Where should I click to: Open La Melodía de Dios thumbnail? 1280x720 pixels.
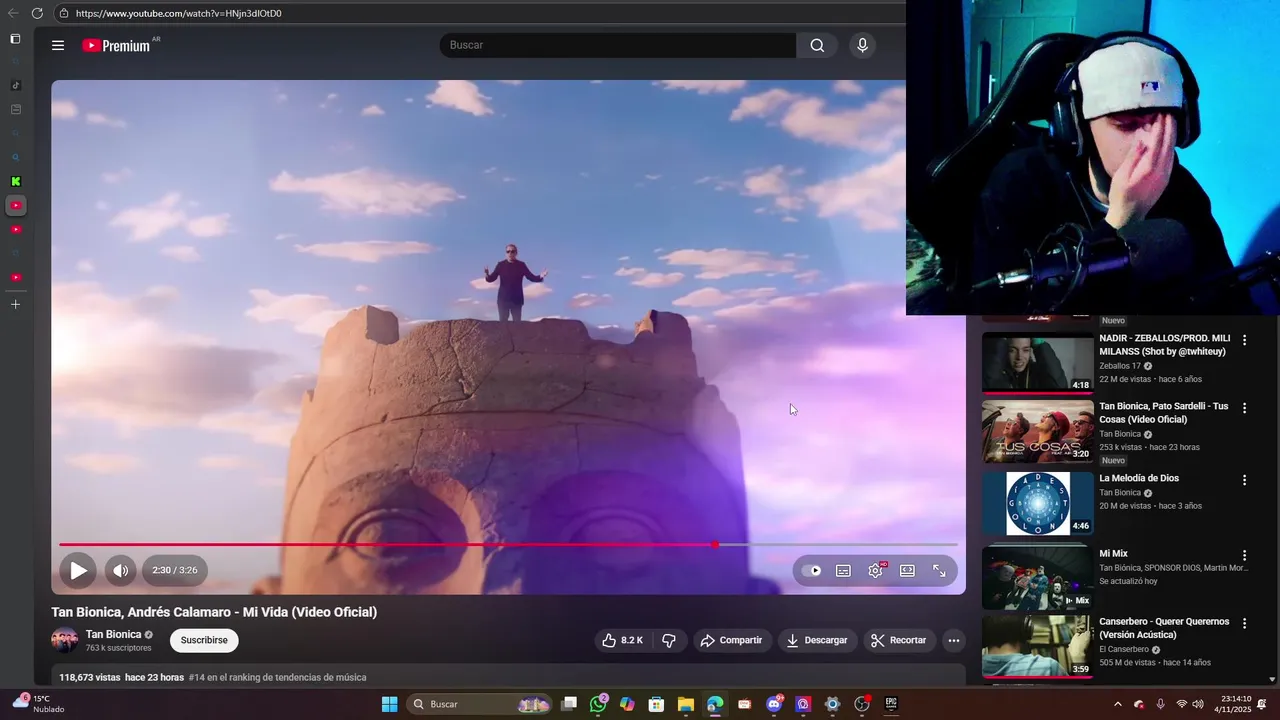(x=1037, y=503)
